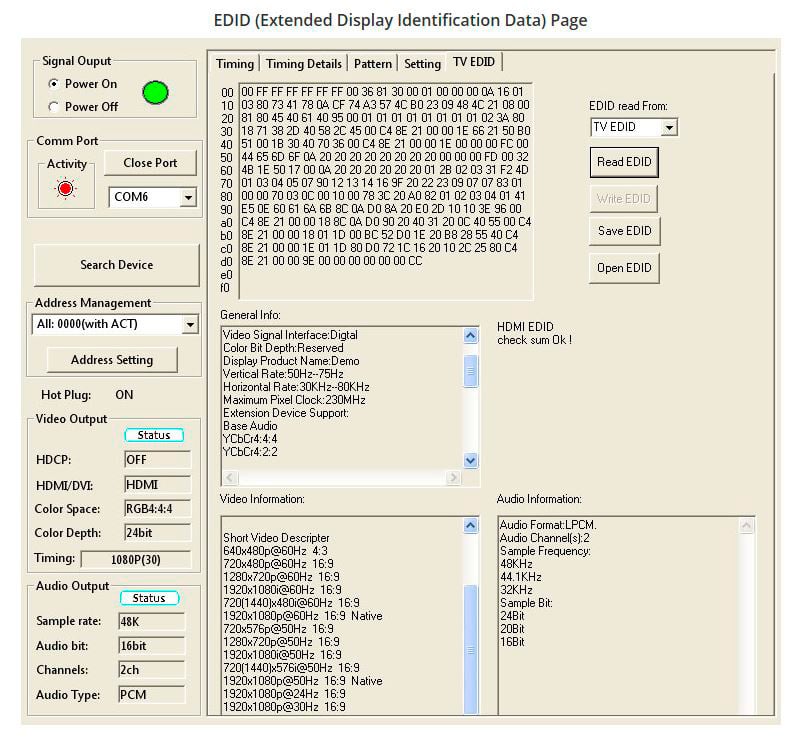Click the Video Output Status button

(x=154, y=435)
